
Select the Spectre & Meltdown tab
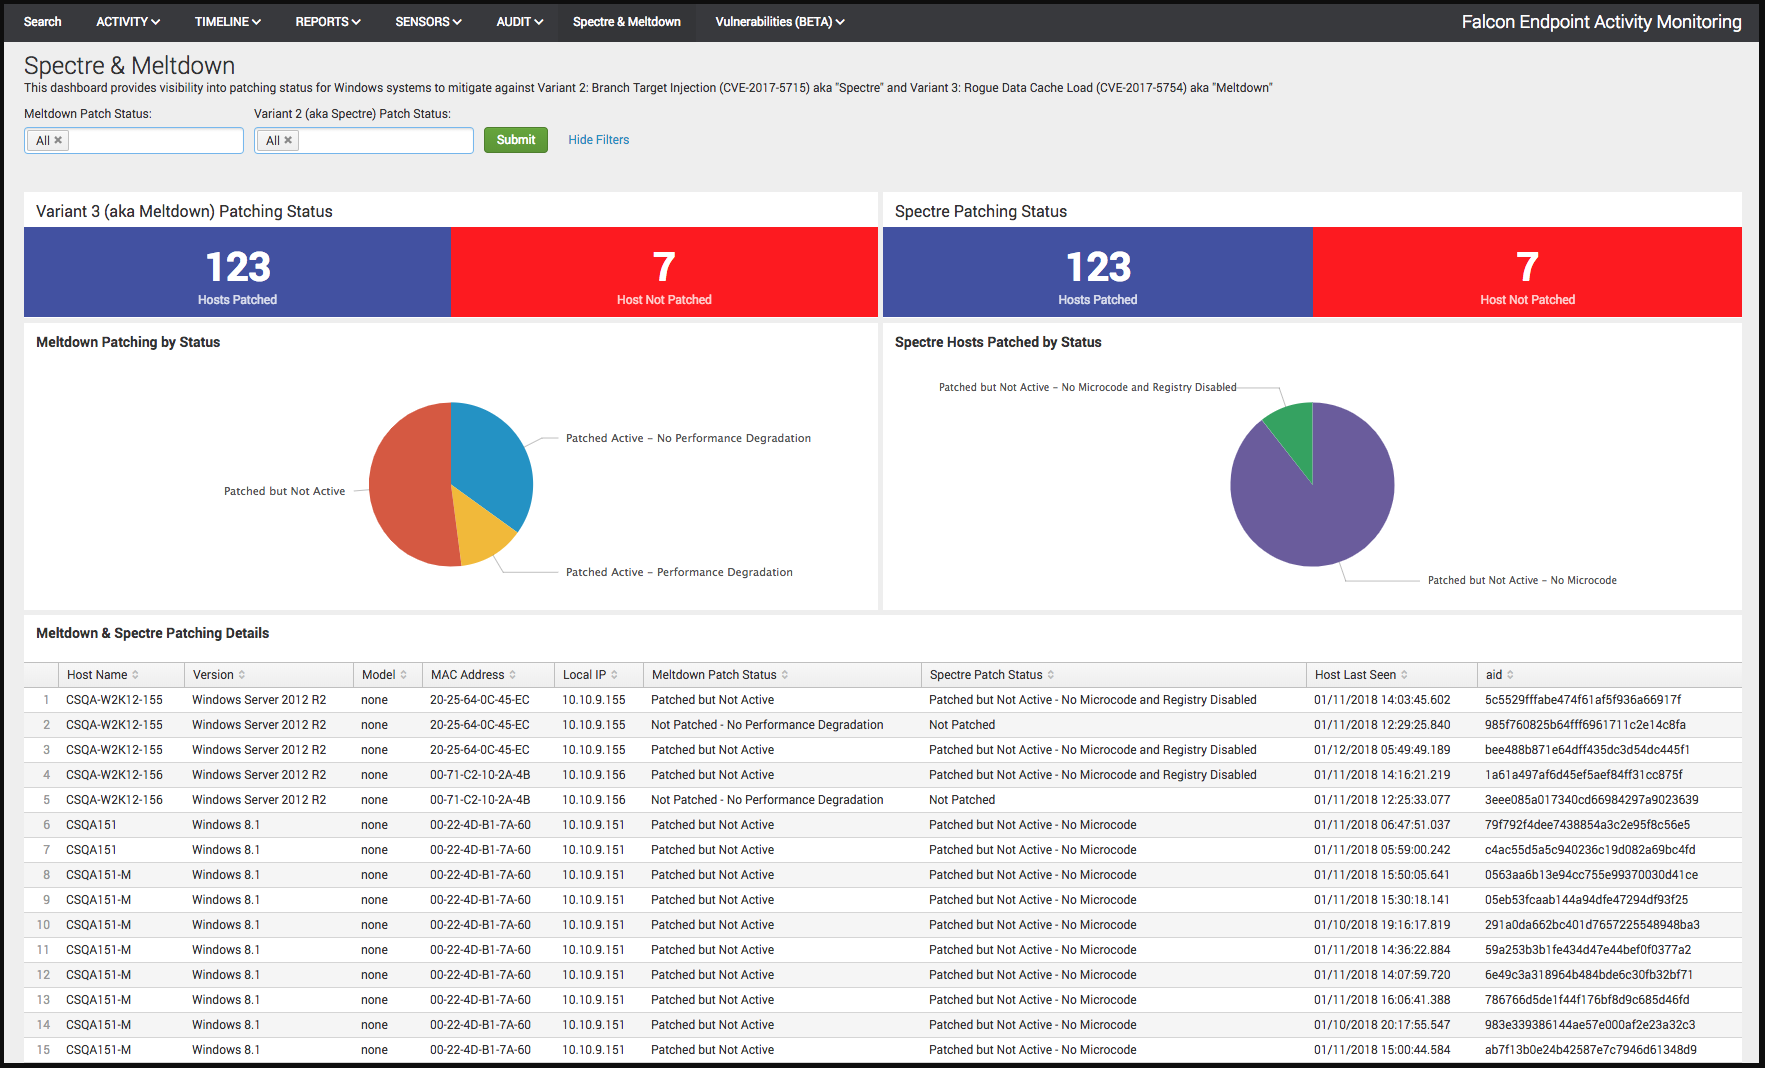pos(627,21)
